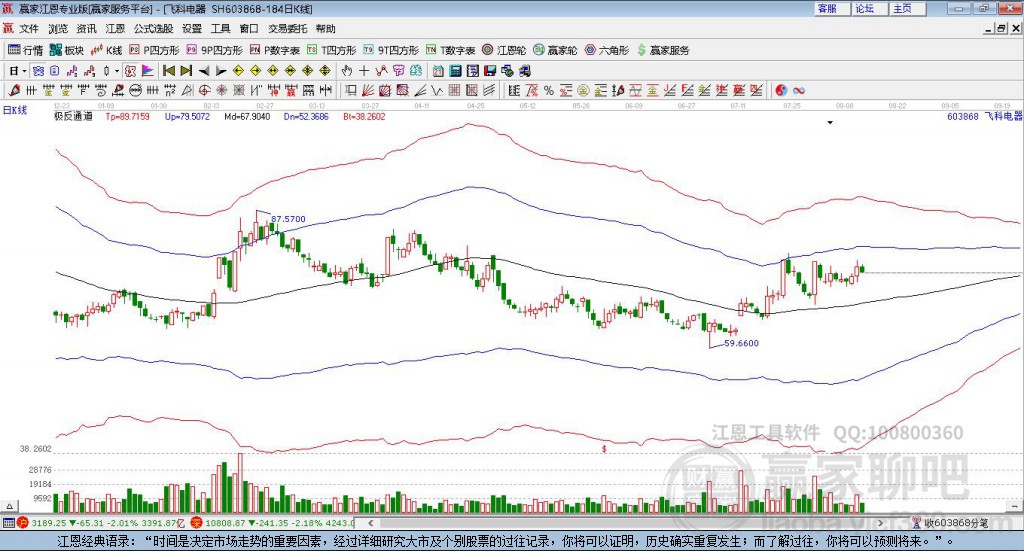Select the zigzag wave line tool
Screen dimensions: 1024x551
[437, 90]
